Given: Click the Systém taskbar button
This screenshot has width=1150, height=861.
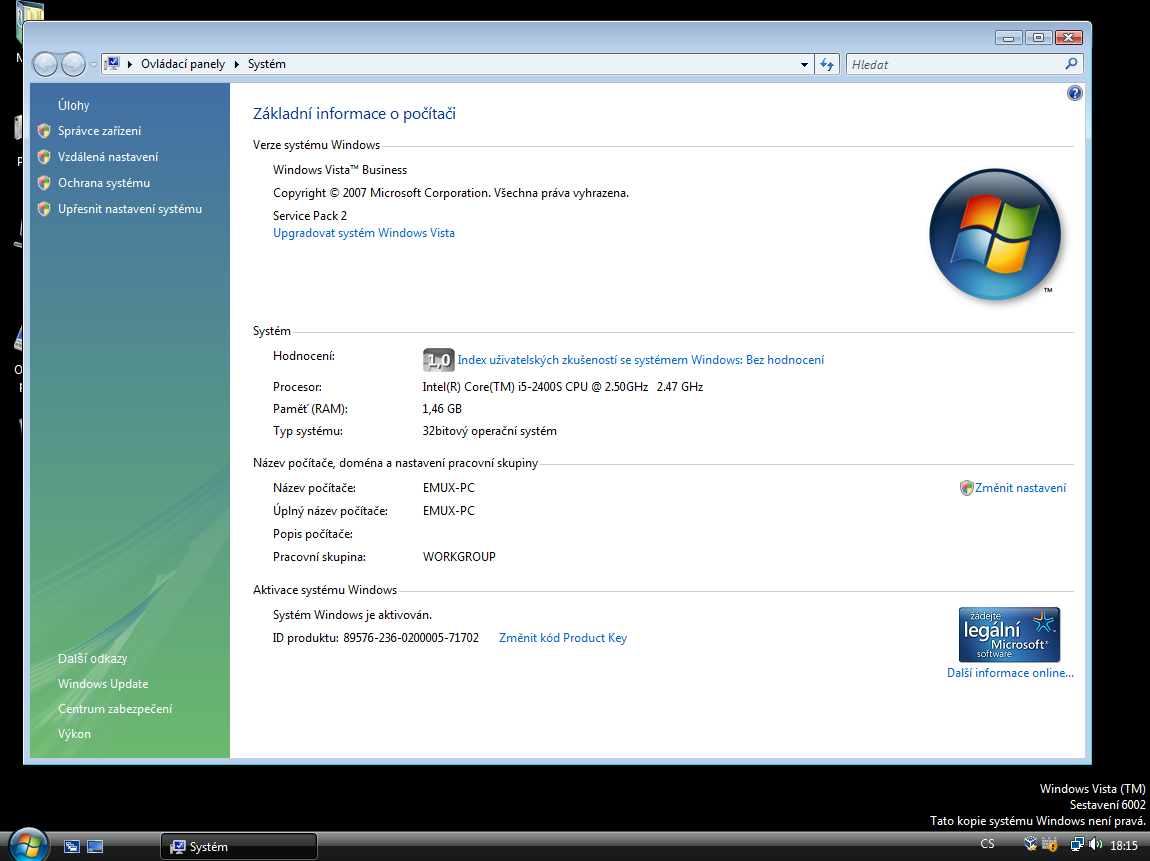Looking at the screenshot, I should click(239, 846).
